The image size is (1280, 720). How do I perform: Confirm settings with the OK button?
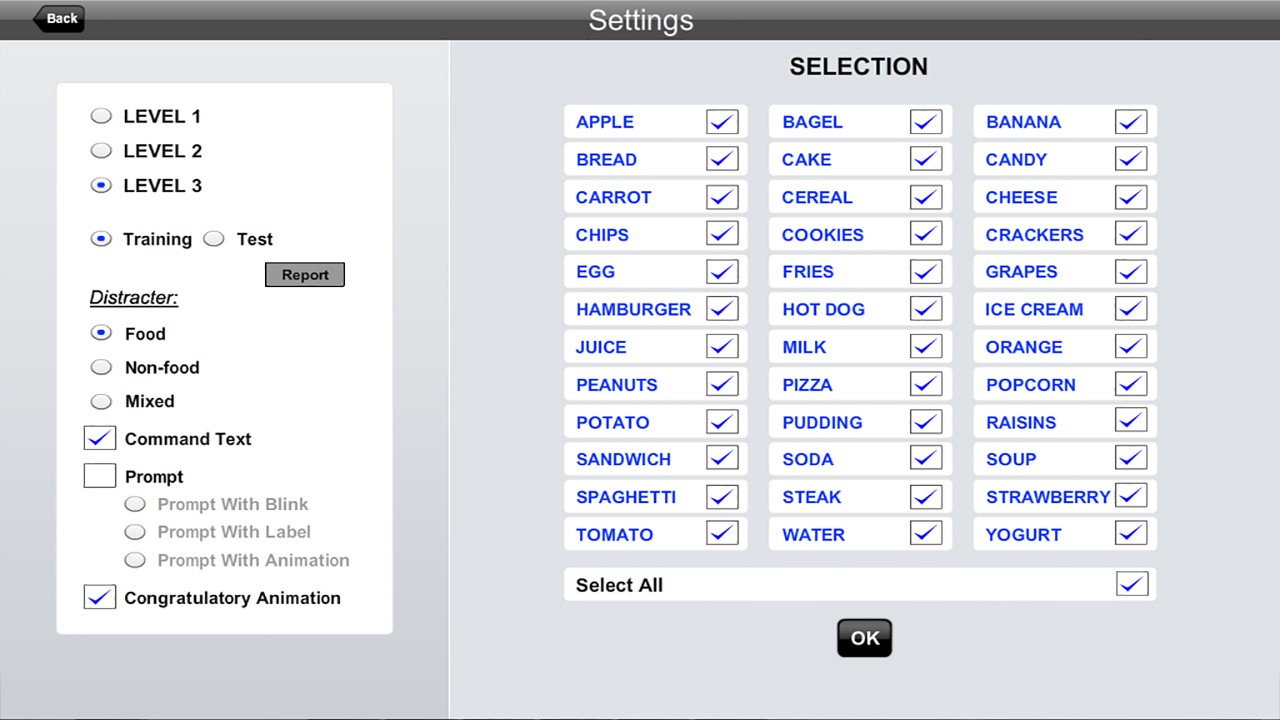[864, 638]
